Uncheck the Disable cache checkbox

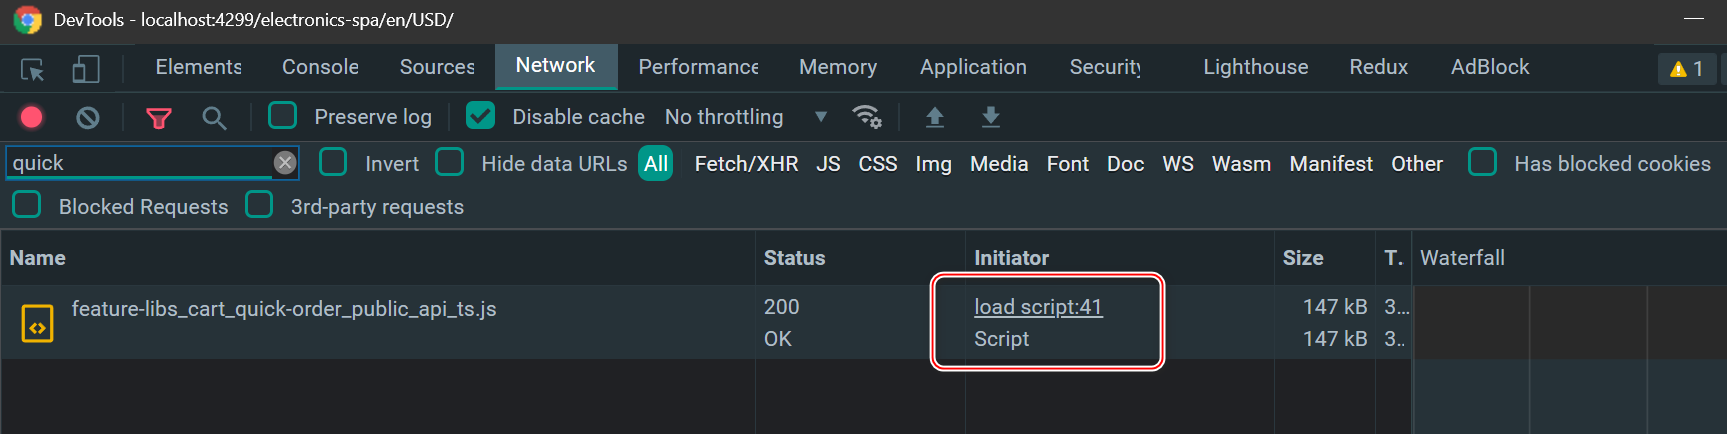tap(481, 116)
